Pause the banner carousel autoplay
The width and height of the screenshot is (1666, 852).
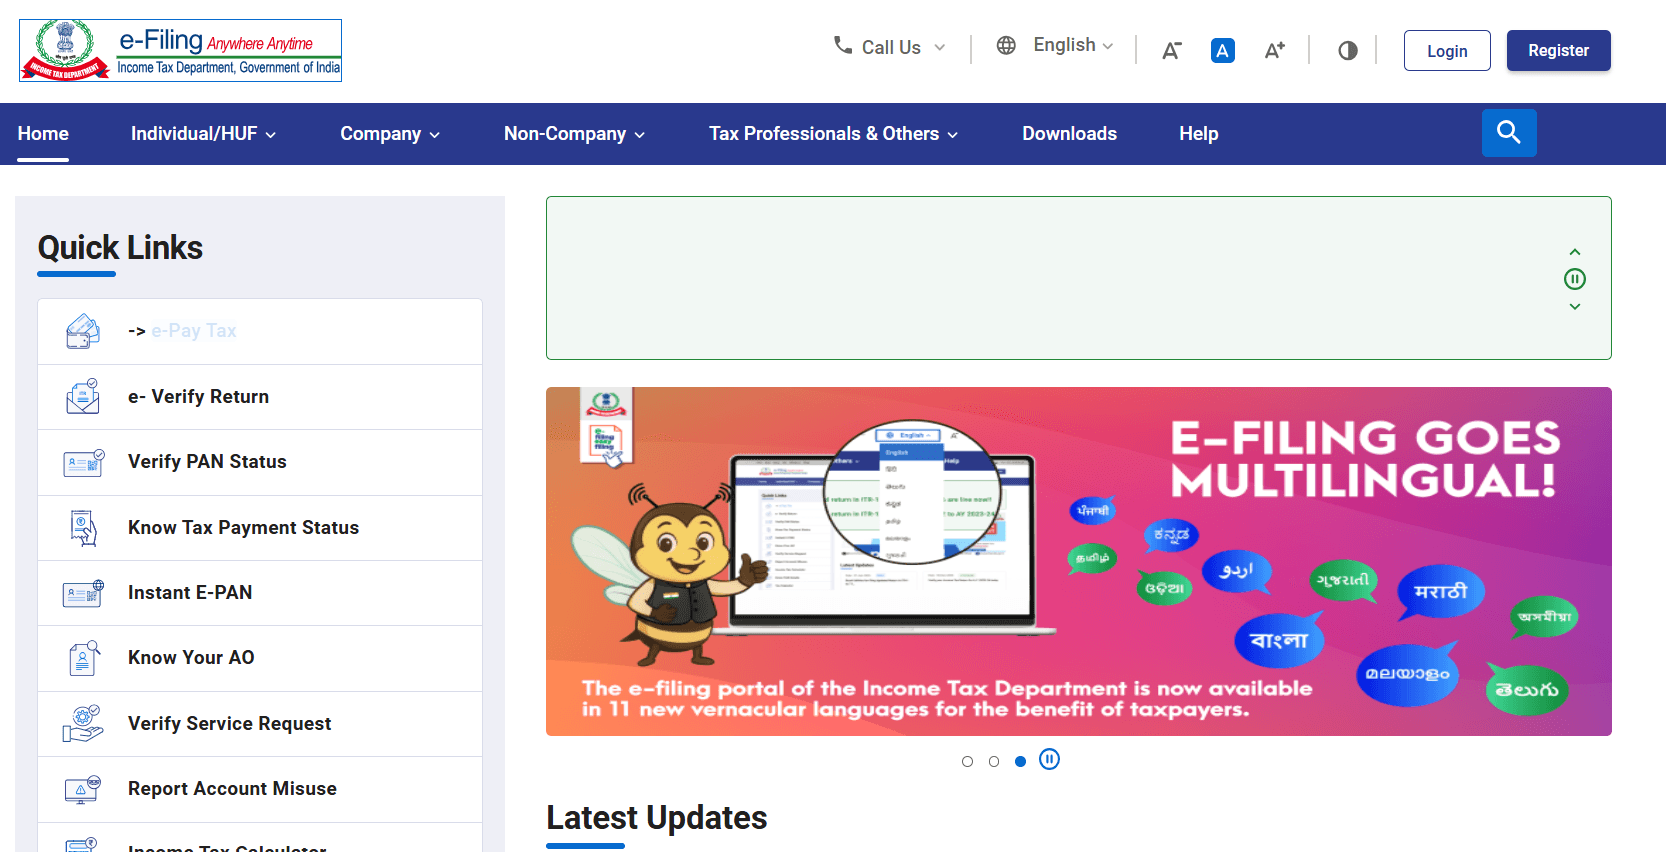[x=1049, y=760]
